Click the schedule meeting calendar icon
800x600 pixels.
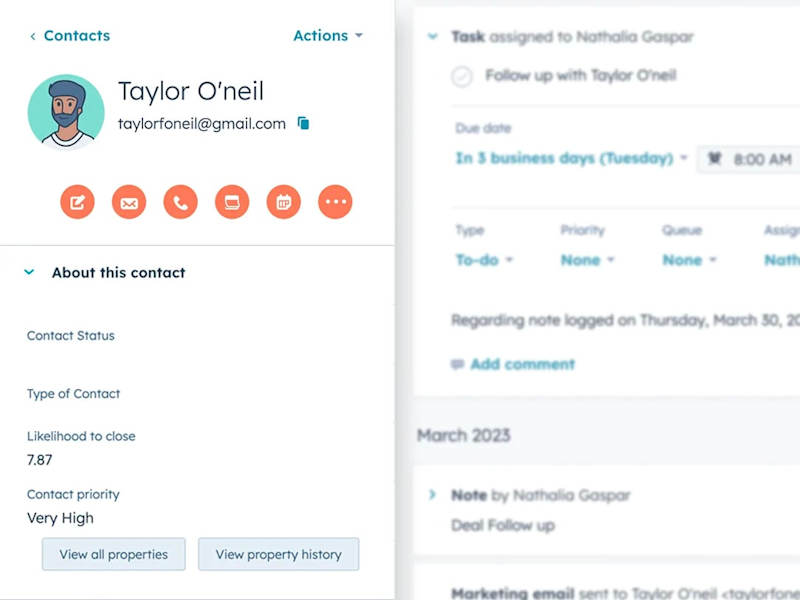pos(284,202)
